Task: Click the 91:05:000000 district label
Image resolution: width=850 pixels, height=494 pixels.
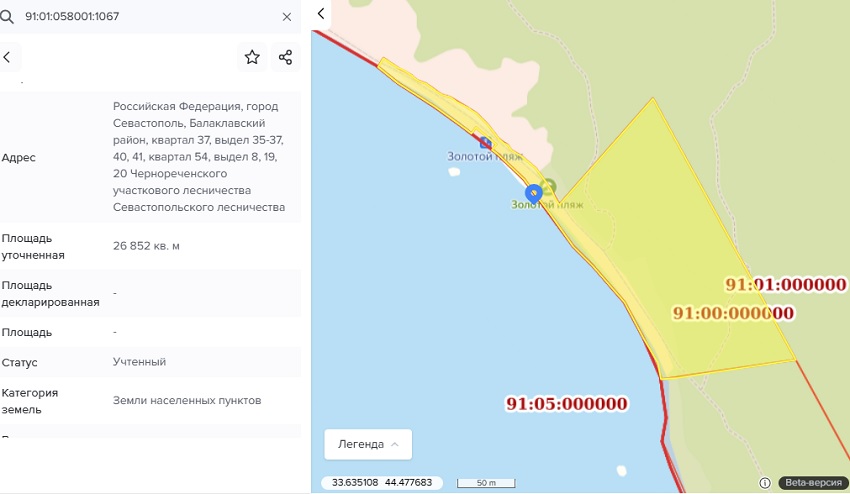Action: 566,404
